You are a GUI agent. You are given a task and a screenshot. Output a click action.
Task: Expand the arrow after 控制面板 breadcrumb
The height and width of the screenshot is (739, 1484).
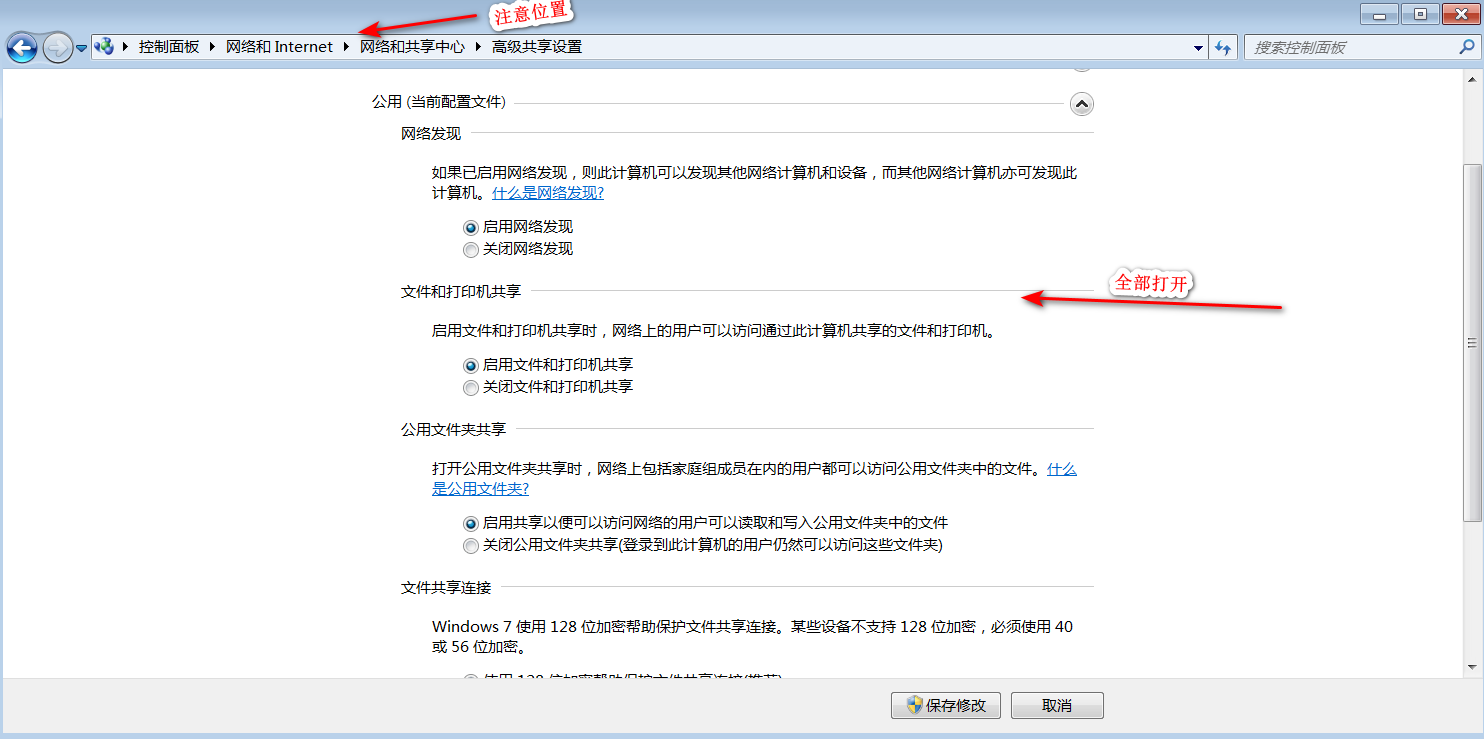212,47
